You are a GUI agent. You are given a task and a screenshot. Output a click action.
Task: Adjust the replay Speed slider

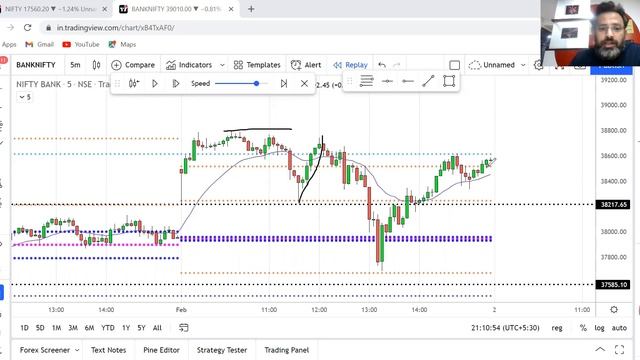click(x=242, y=84)
